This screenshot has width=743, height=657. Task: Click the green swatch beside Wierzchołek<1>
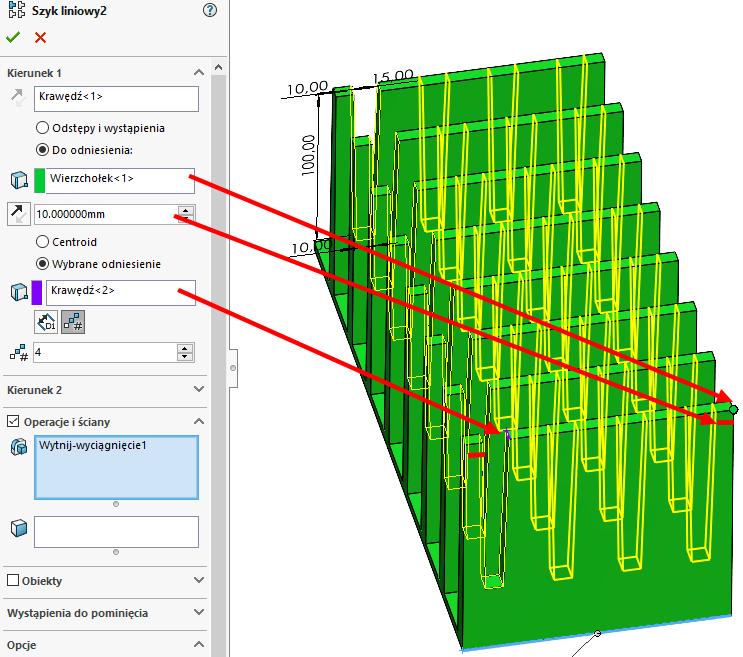pyautogui.click(x=40, y=180)
